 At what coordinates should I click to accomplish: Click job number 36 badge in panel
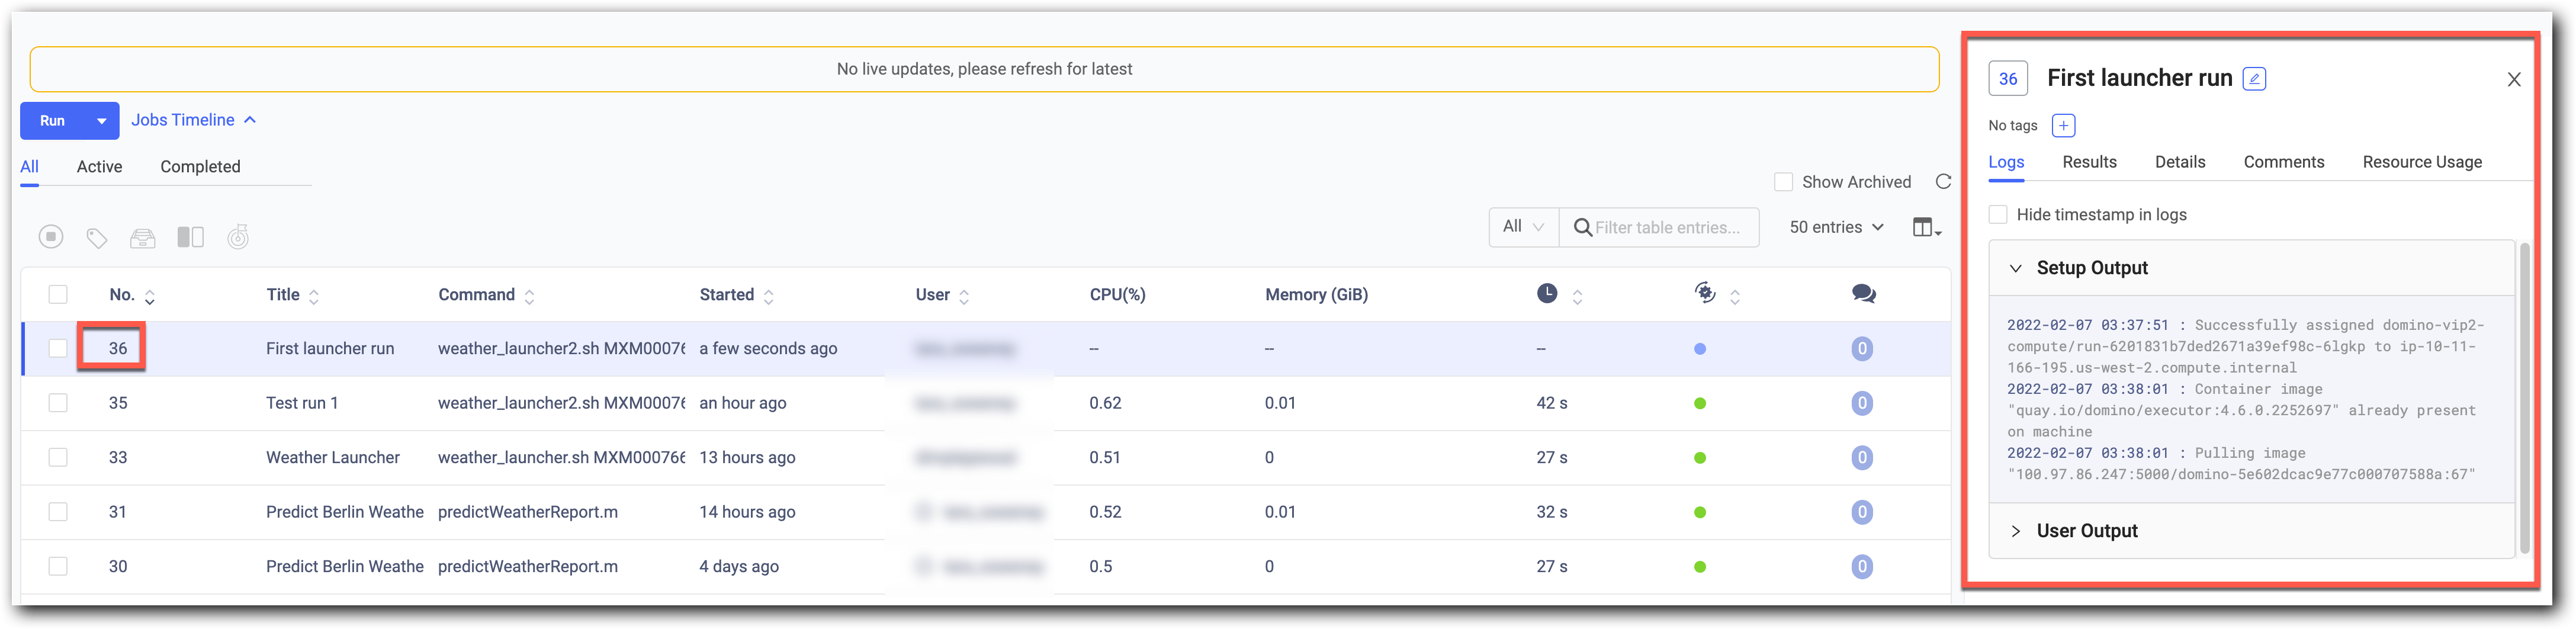2008,79
